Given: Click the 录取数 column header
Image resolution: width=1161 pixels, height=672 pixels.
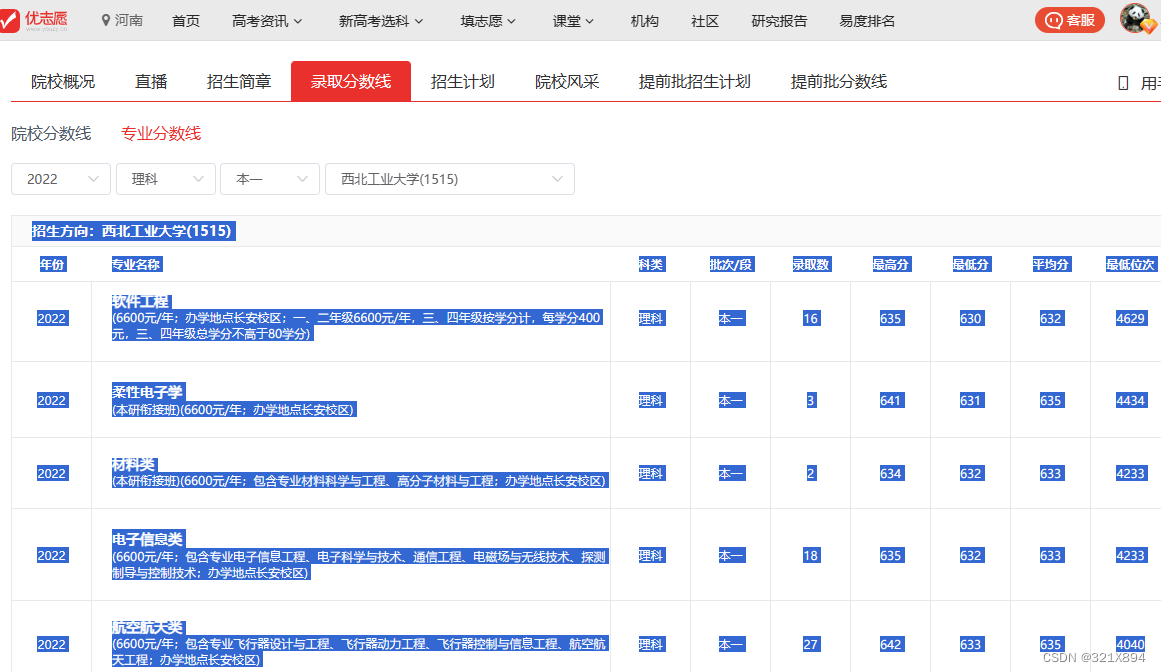Looking at the screenshot, I should pyautogui.click(x=812, y=264).
